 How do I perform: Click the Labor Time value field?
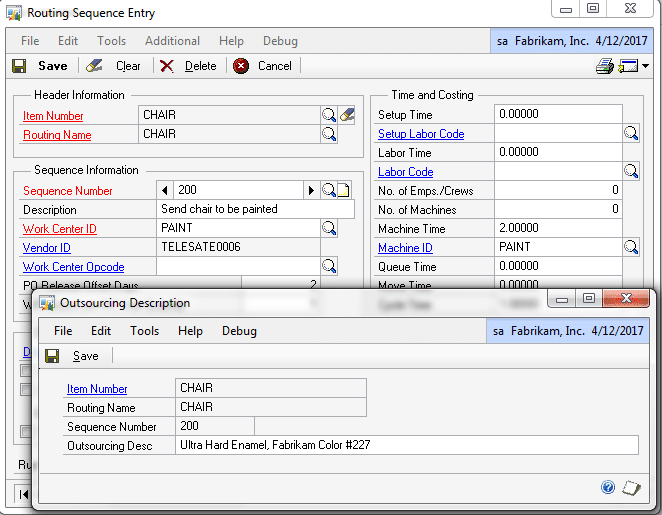[558, 152]
